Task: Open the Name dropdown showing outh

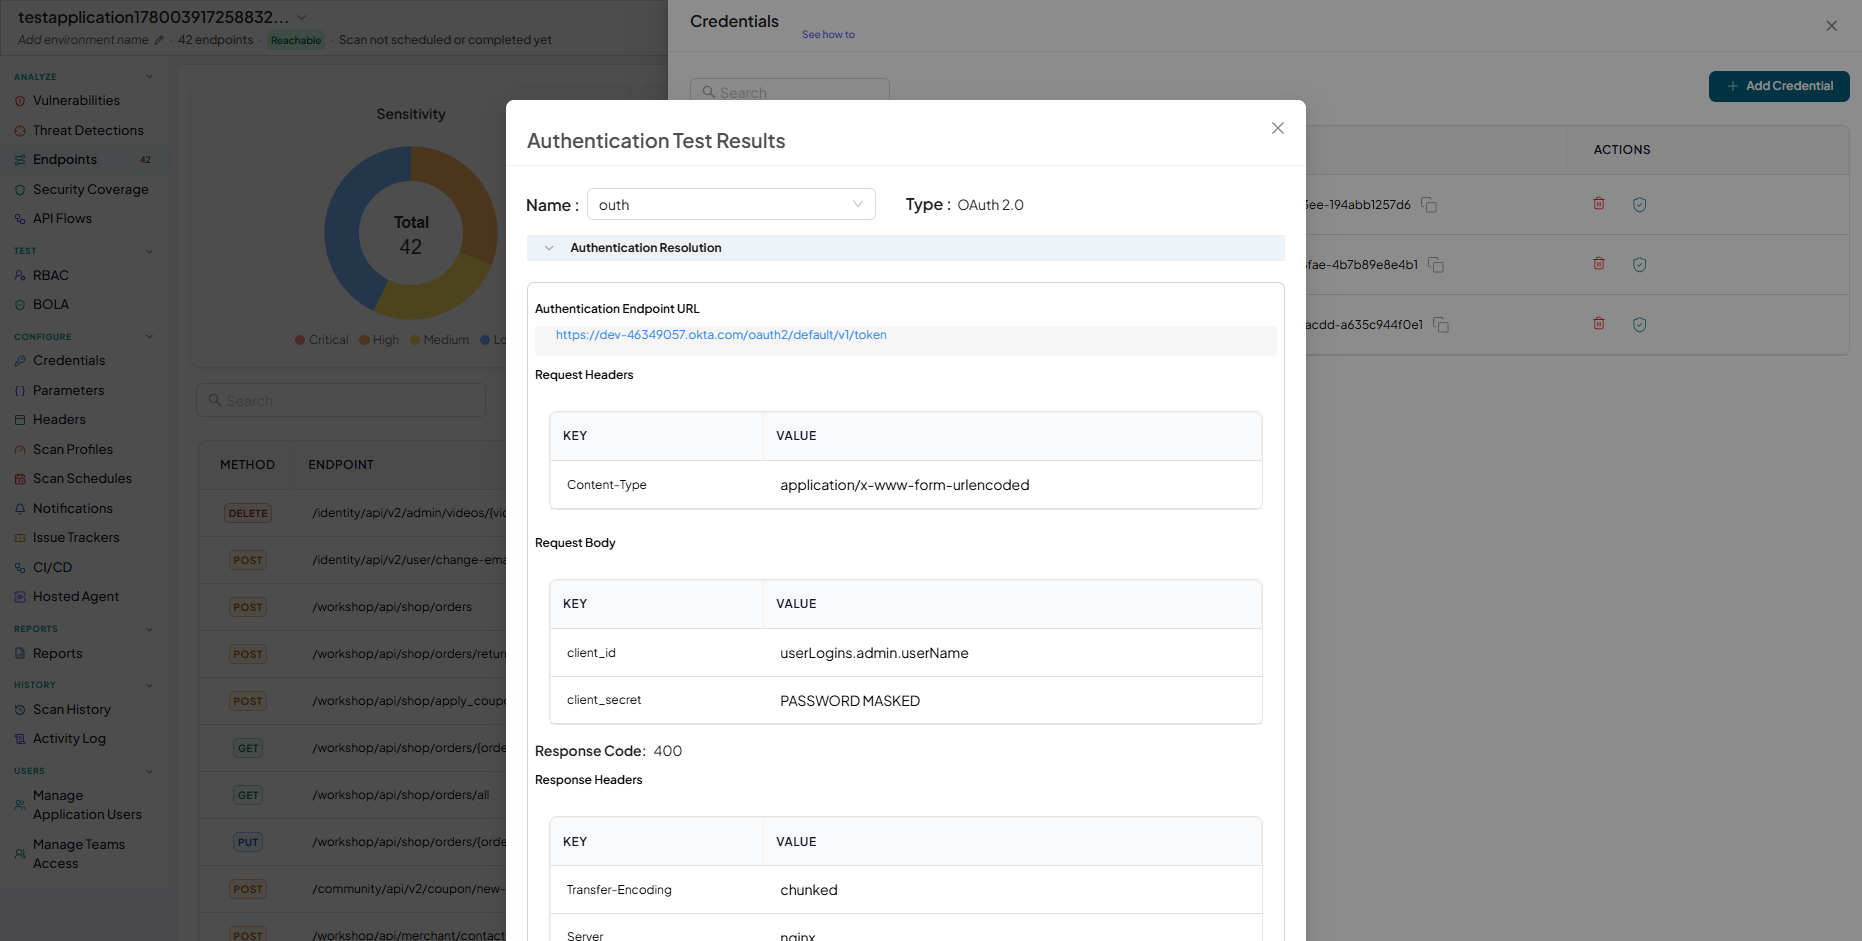Action: tap(731, 204)
